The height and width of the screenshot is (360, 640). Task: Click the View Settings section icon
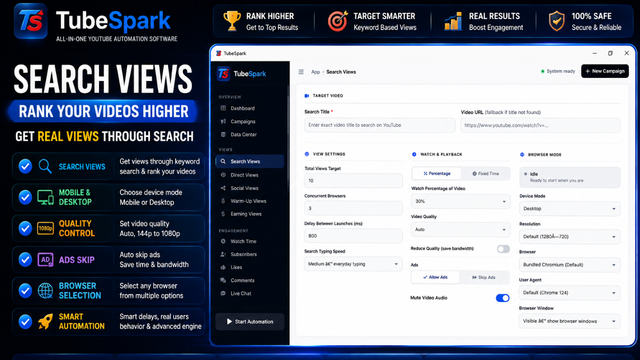307,154
